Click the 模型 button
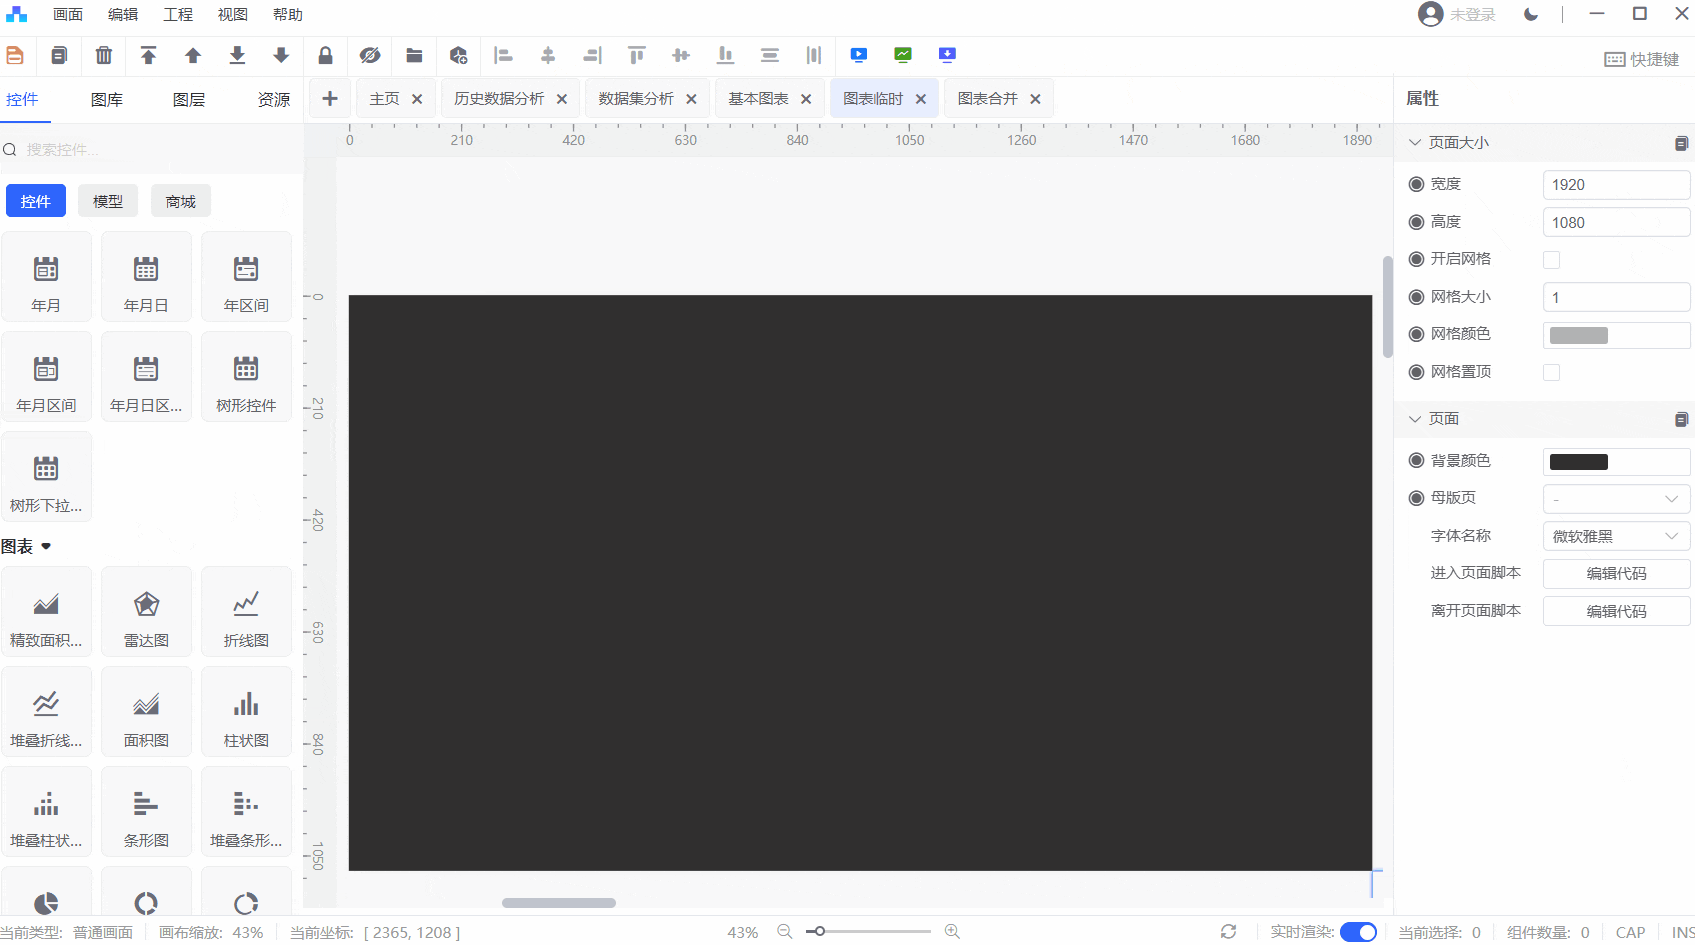 [x=108, y=201]
